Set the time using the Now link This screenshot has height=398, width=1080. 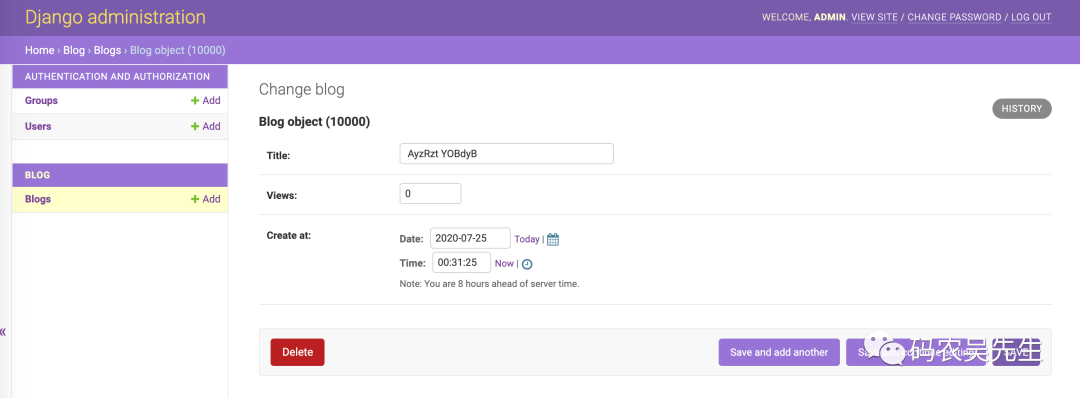click(504, 263)
